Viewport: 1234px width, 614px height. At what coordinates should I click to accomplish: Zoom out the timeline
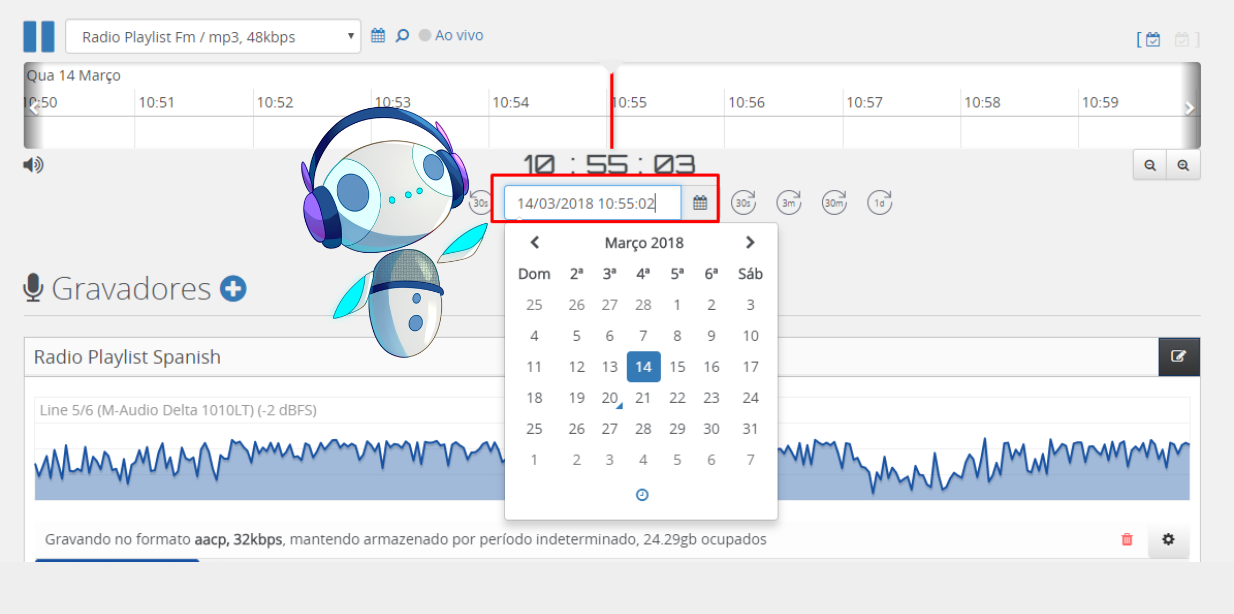pyautogui.click(x=1150, y=165)
